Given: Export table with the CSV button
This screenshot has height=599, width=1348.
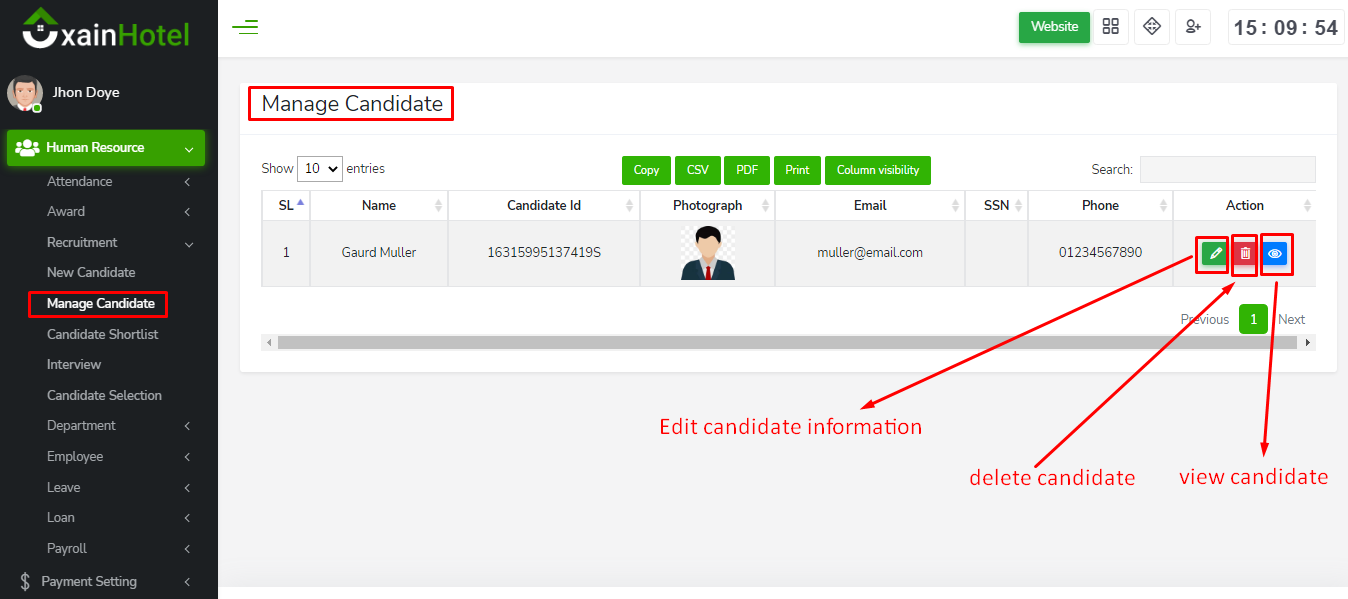Looking at the screenshot, I should click(x=697, y=170).
